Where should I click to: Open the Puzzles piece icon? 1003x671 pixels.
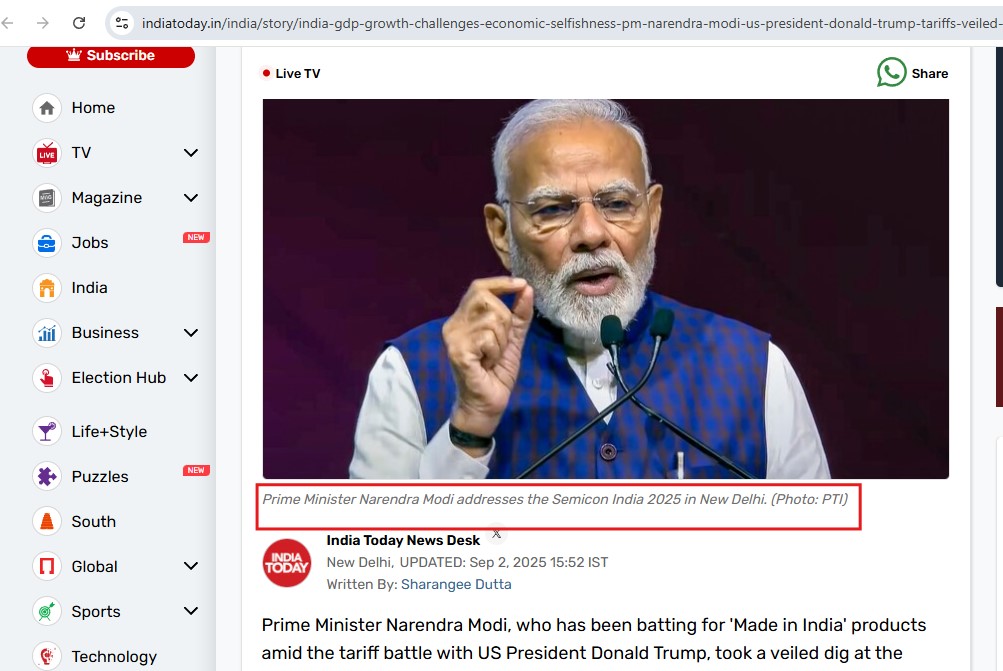pyautogui.click(x=46, y=477)
